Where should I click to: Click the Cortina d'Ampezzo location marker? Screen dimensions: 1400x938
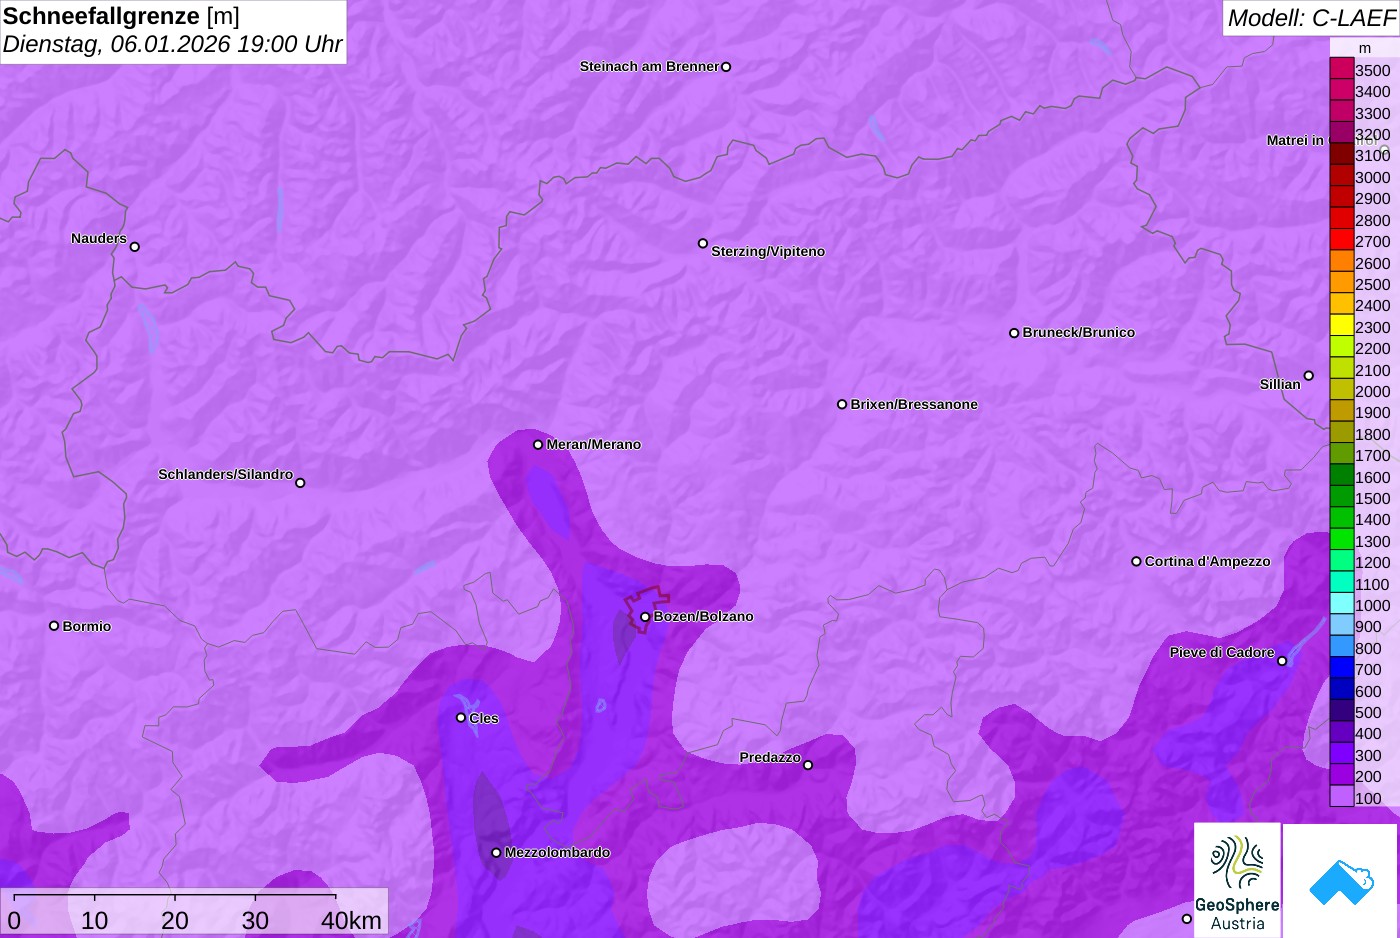tap(1136, 561)
